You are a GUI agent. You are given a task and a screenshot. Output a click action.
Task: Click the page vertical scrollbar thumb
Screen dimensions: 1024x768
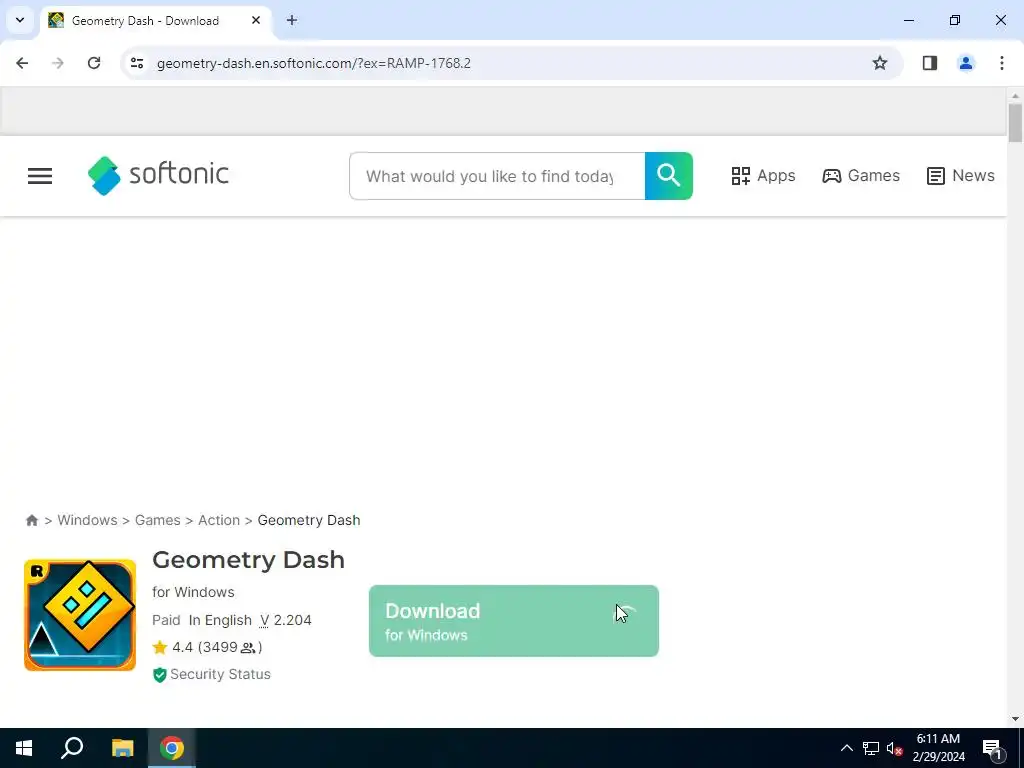coord(1015,123)
